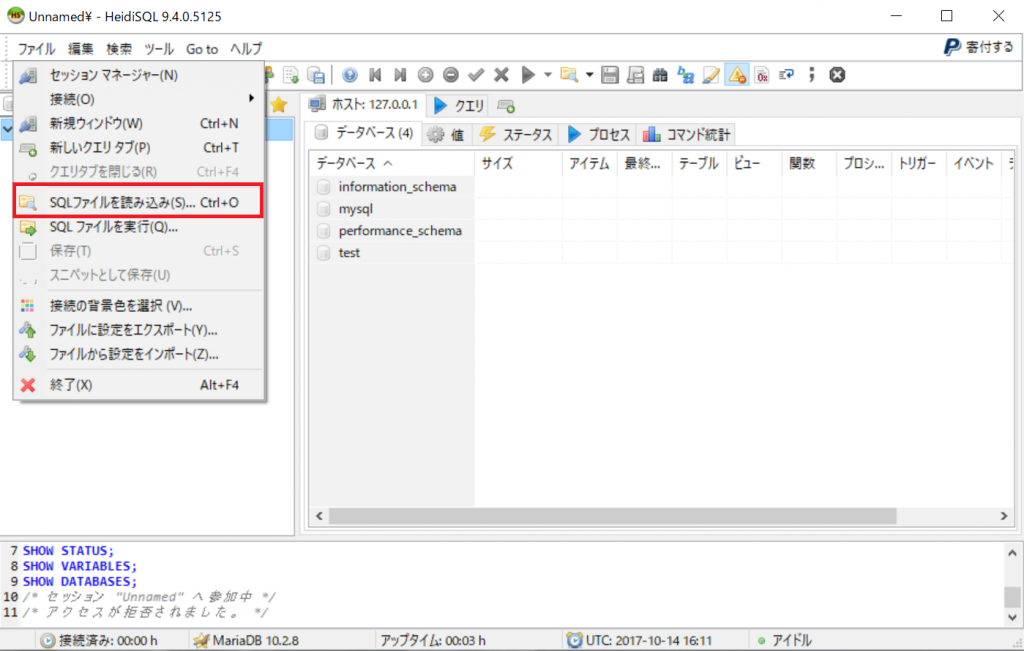
Task: Sort by テーブル column header
Action: (699, 163)
